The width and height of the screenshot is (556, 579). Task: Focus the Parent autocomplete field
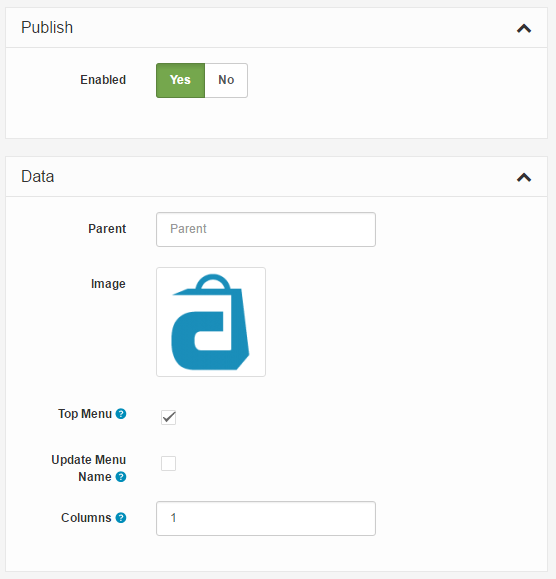pyautogui.click(x=266, y=229)
